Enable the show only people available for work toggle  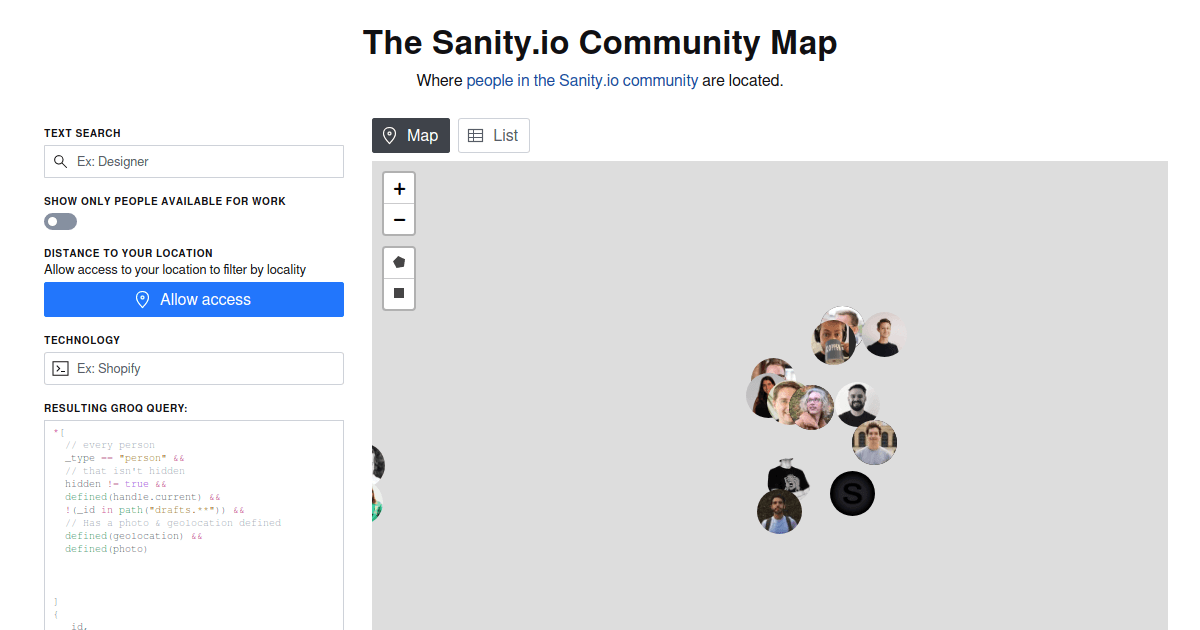60,221
